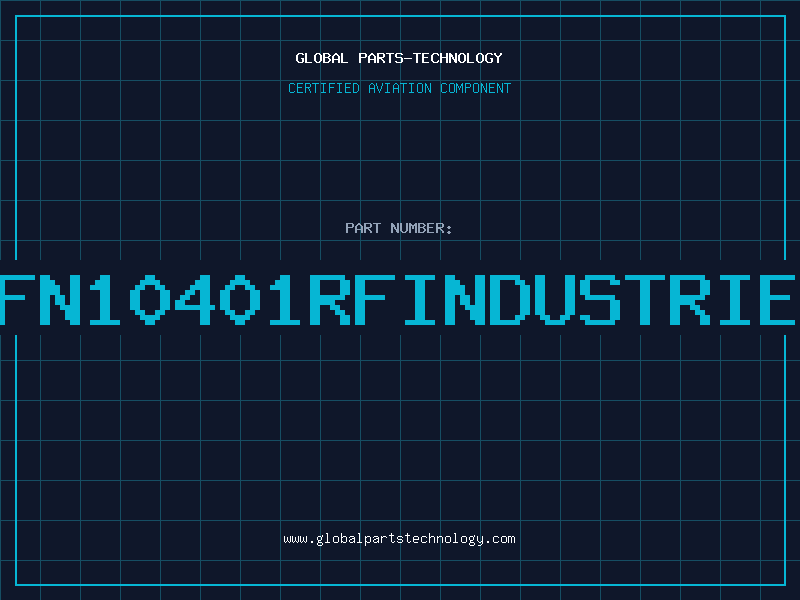The width and height of the screenshot is (800, 600).
Task: Select the CERTIFIED AVIATION COMPONENT subtitle
Action: pos(399,88)
